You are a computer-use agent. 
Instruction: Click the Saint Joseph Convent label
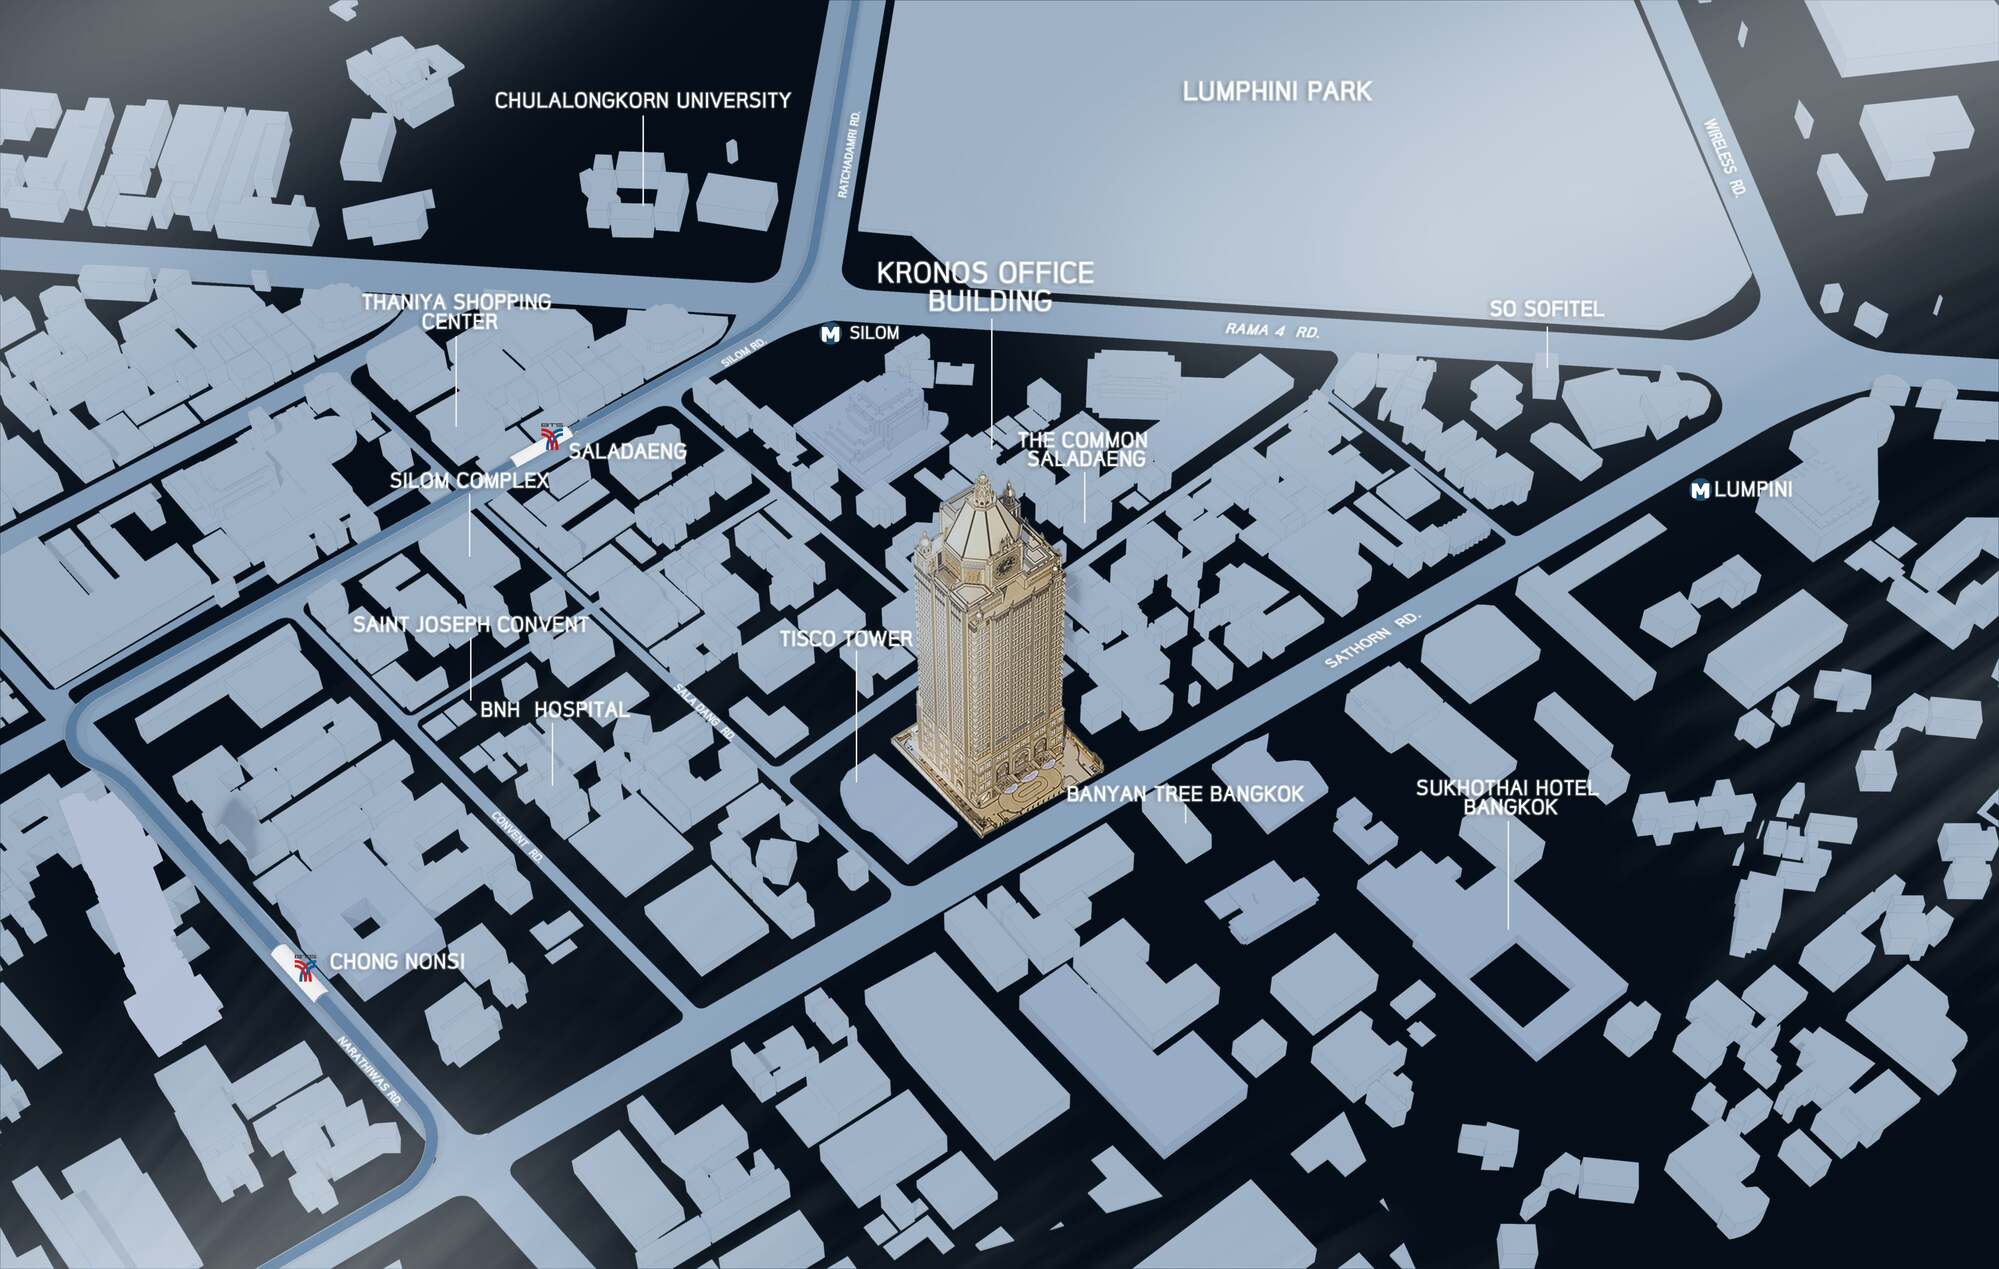470,625
